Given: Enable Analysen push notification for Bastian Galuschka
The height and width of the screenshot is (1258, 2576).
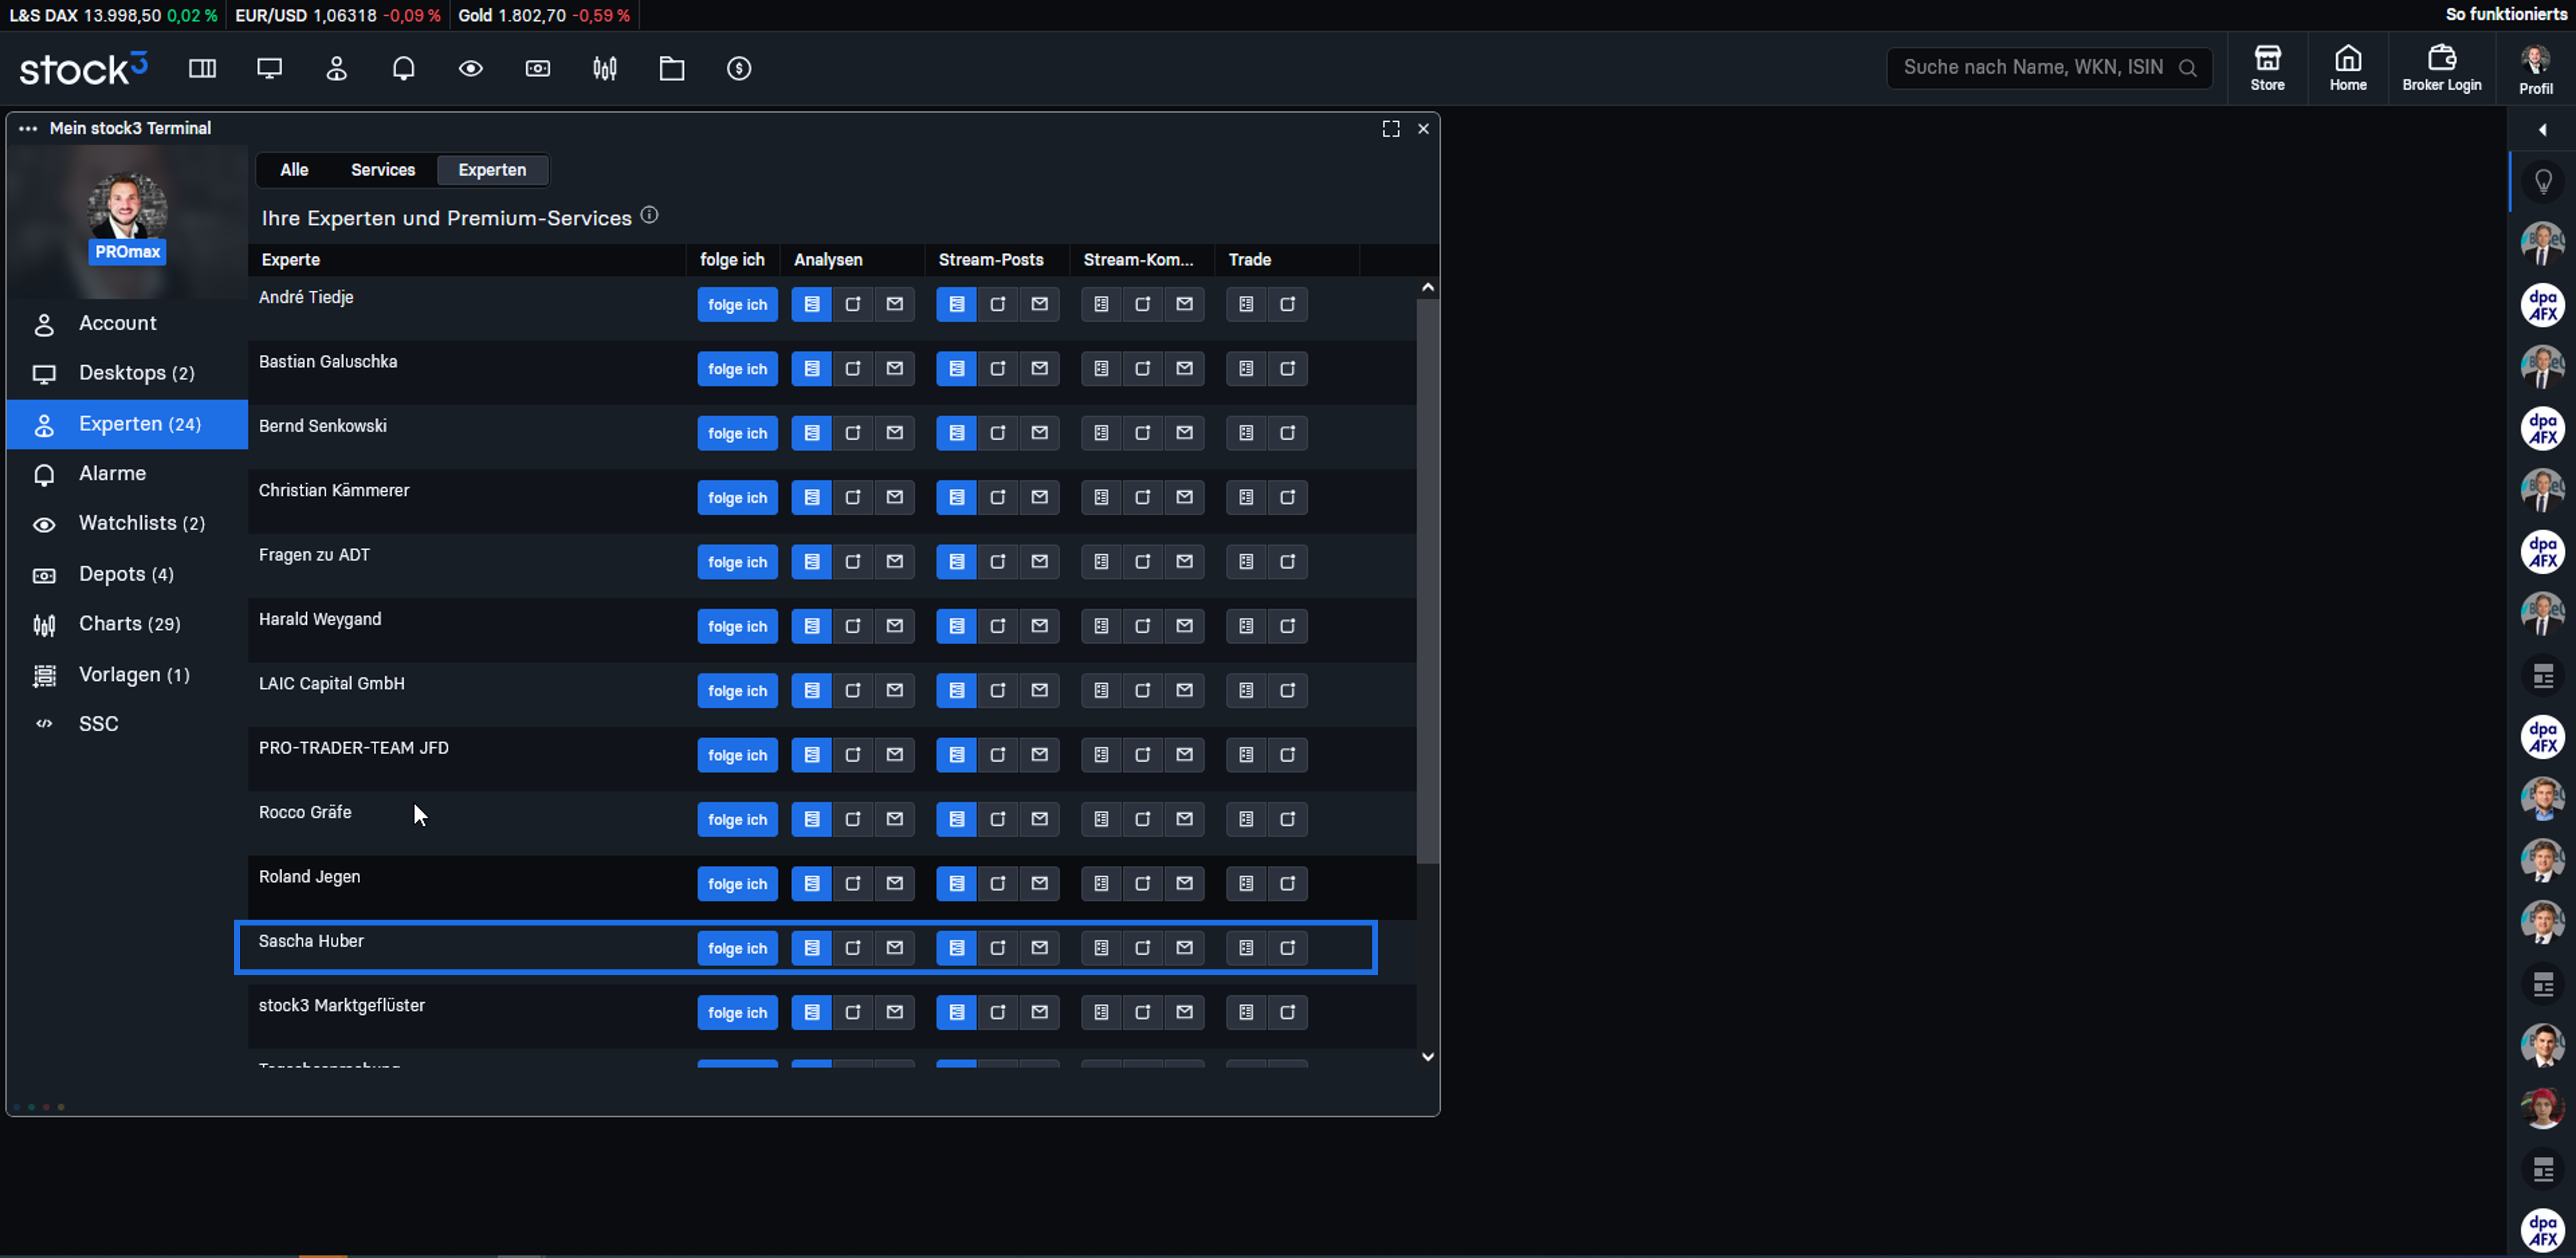Looking at the screenshot, I should (x=853, y=369).
